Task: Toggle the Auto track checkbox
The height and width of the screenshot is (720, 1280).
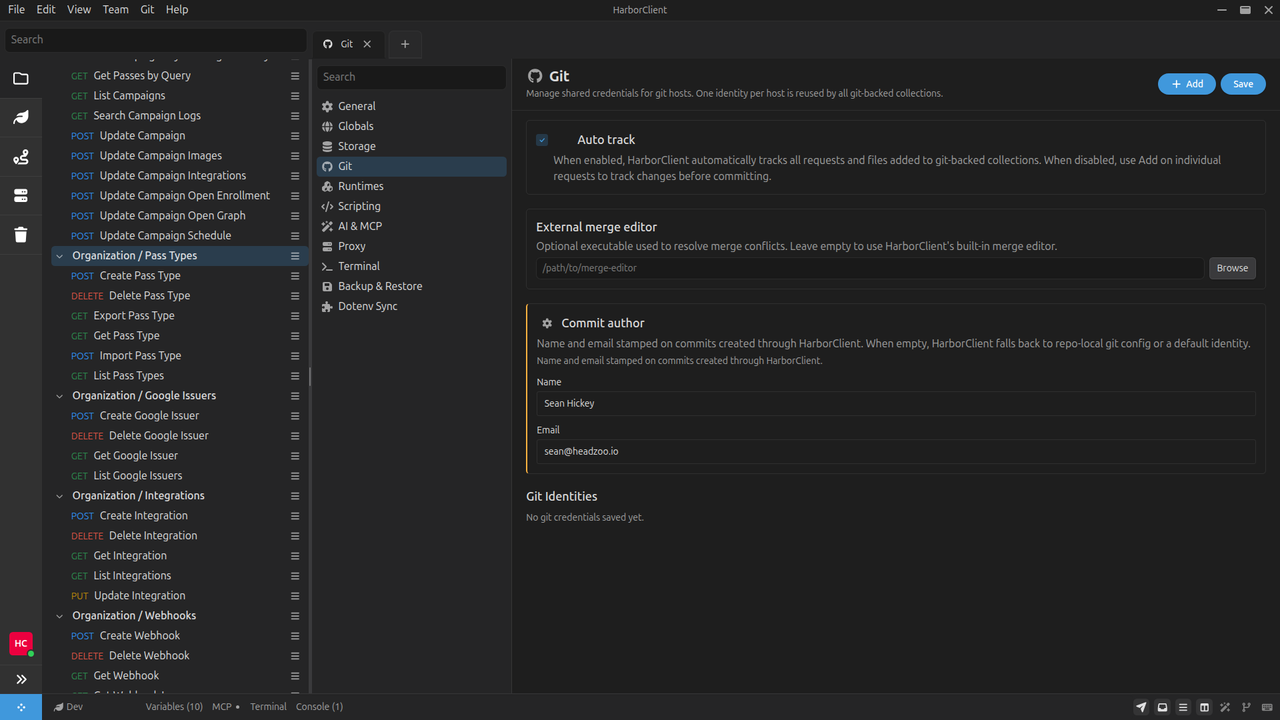Action: click(542, 140)
